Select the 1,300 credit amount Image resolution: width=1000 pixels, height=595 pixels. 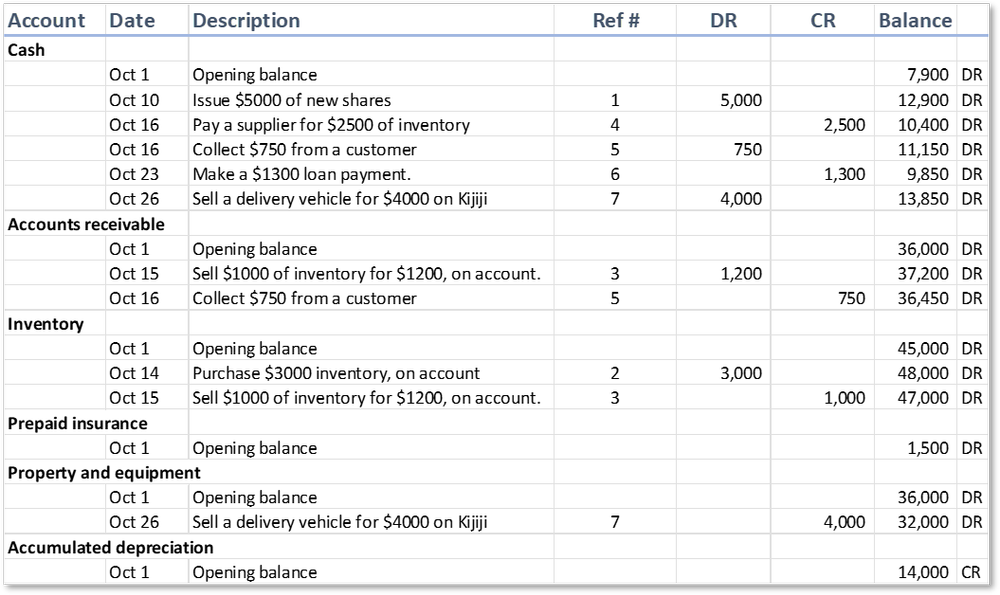pos(844,174)
